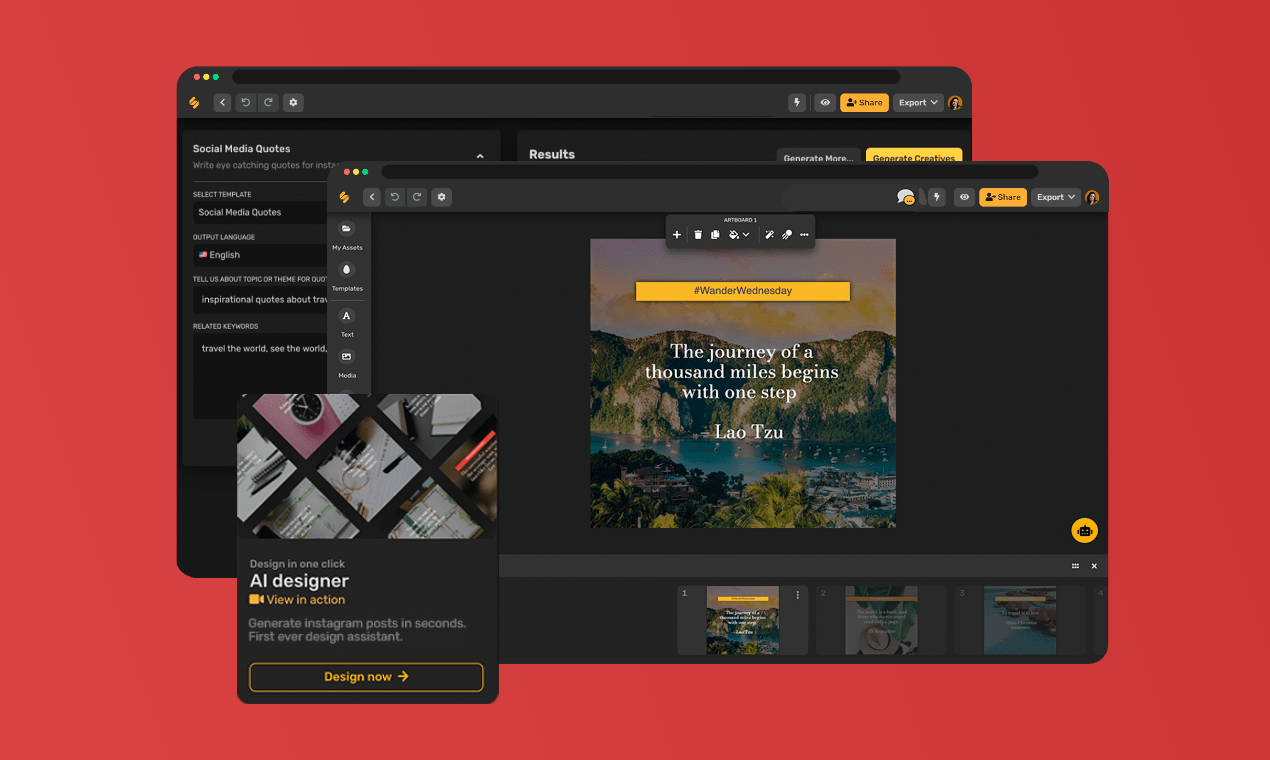1270x760 pixels.
Task: Click the Design now button
Action: point(366,677)
